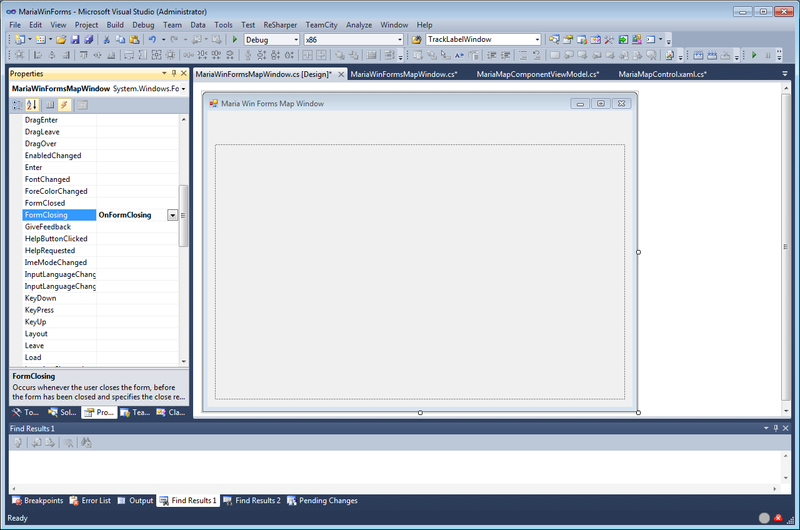Click the Add New Item toolbar icon
Screen dimensions: 800x530
pos(41,39)
